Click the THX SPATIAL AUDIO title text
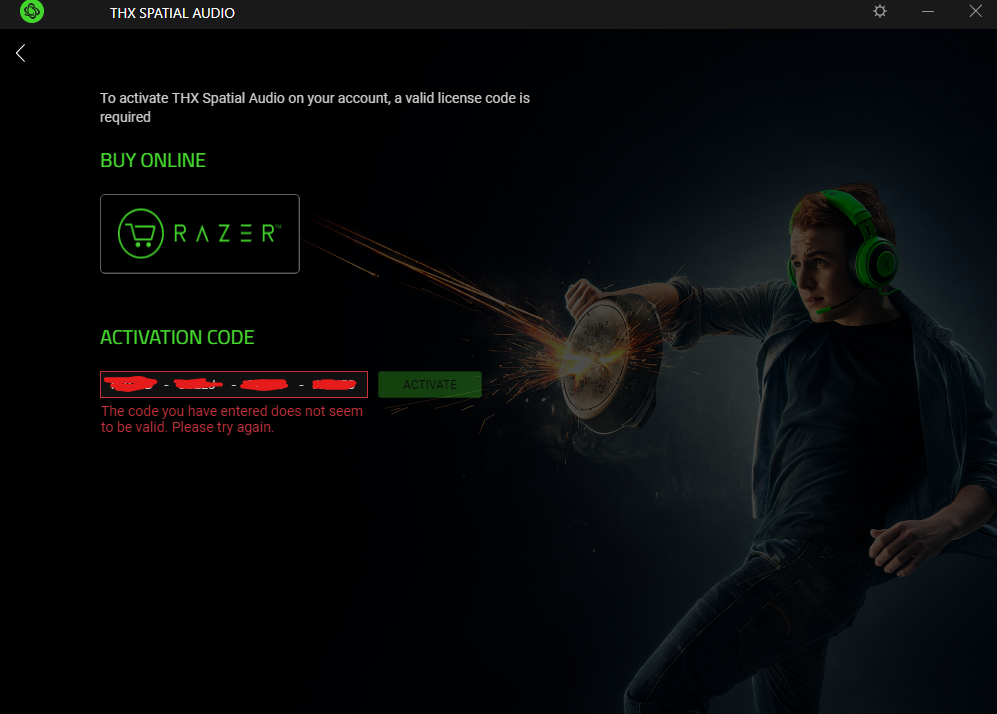This screenshot has width=997, height=714. coord(172,13)
